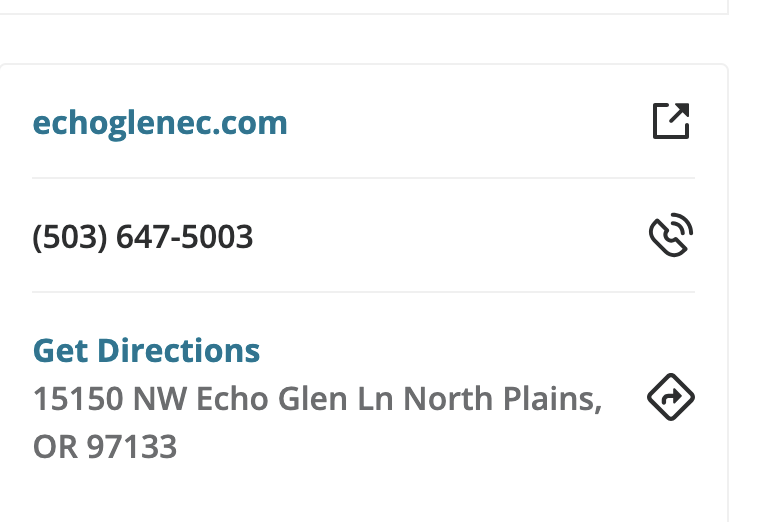
Task: Click the 647-5003 portion of the phone number
Action: point(185,237)
